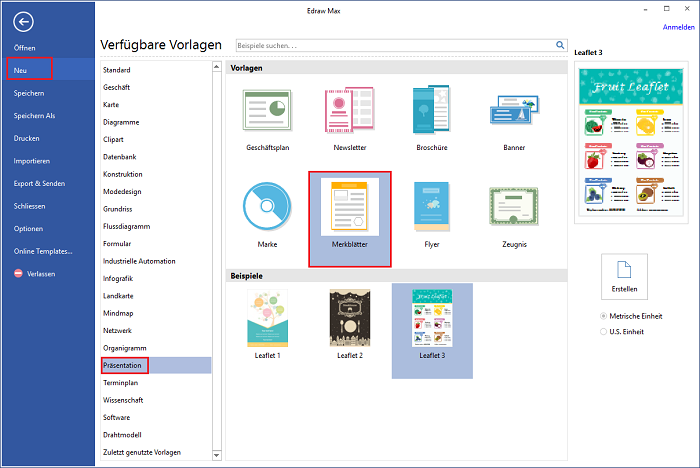
Task: Select the Präsentation category
Action: (x=156, y=365)
